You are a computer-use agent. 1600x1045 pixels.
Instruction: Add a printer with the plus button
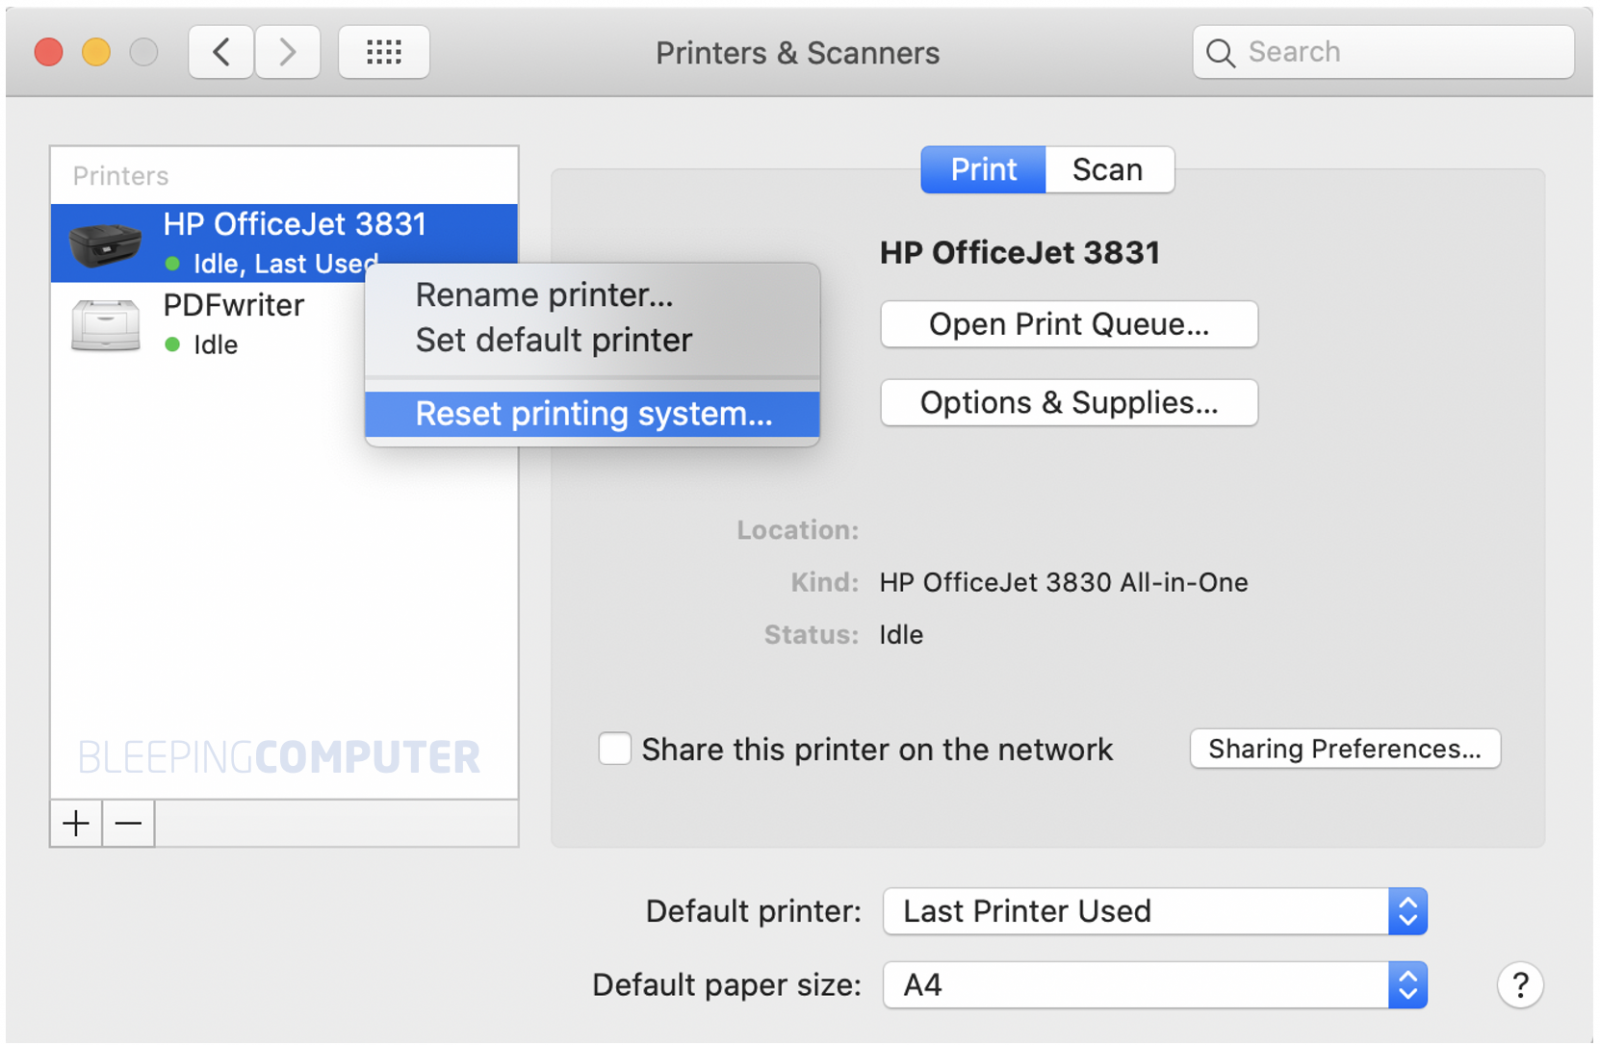[76, 823]
